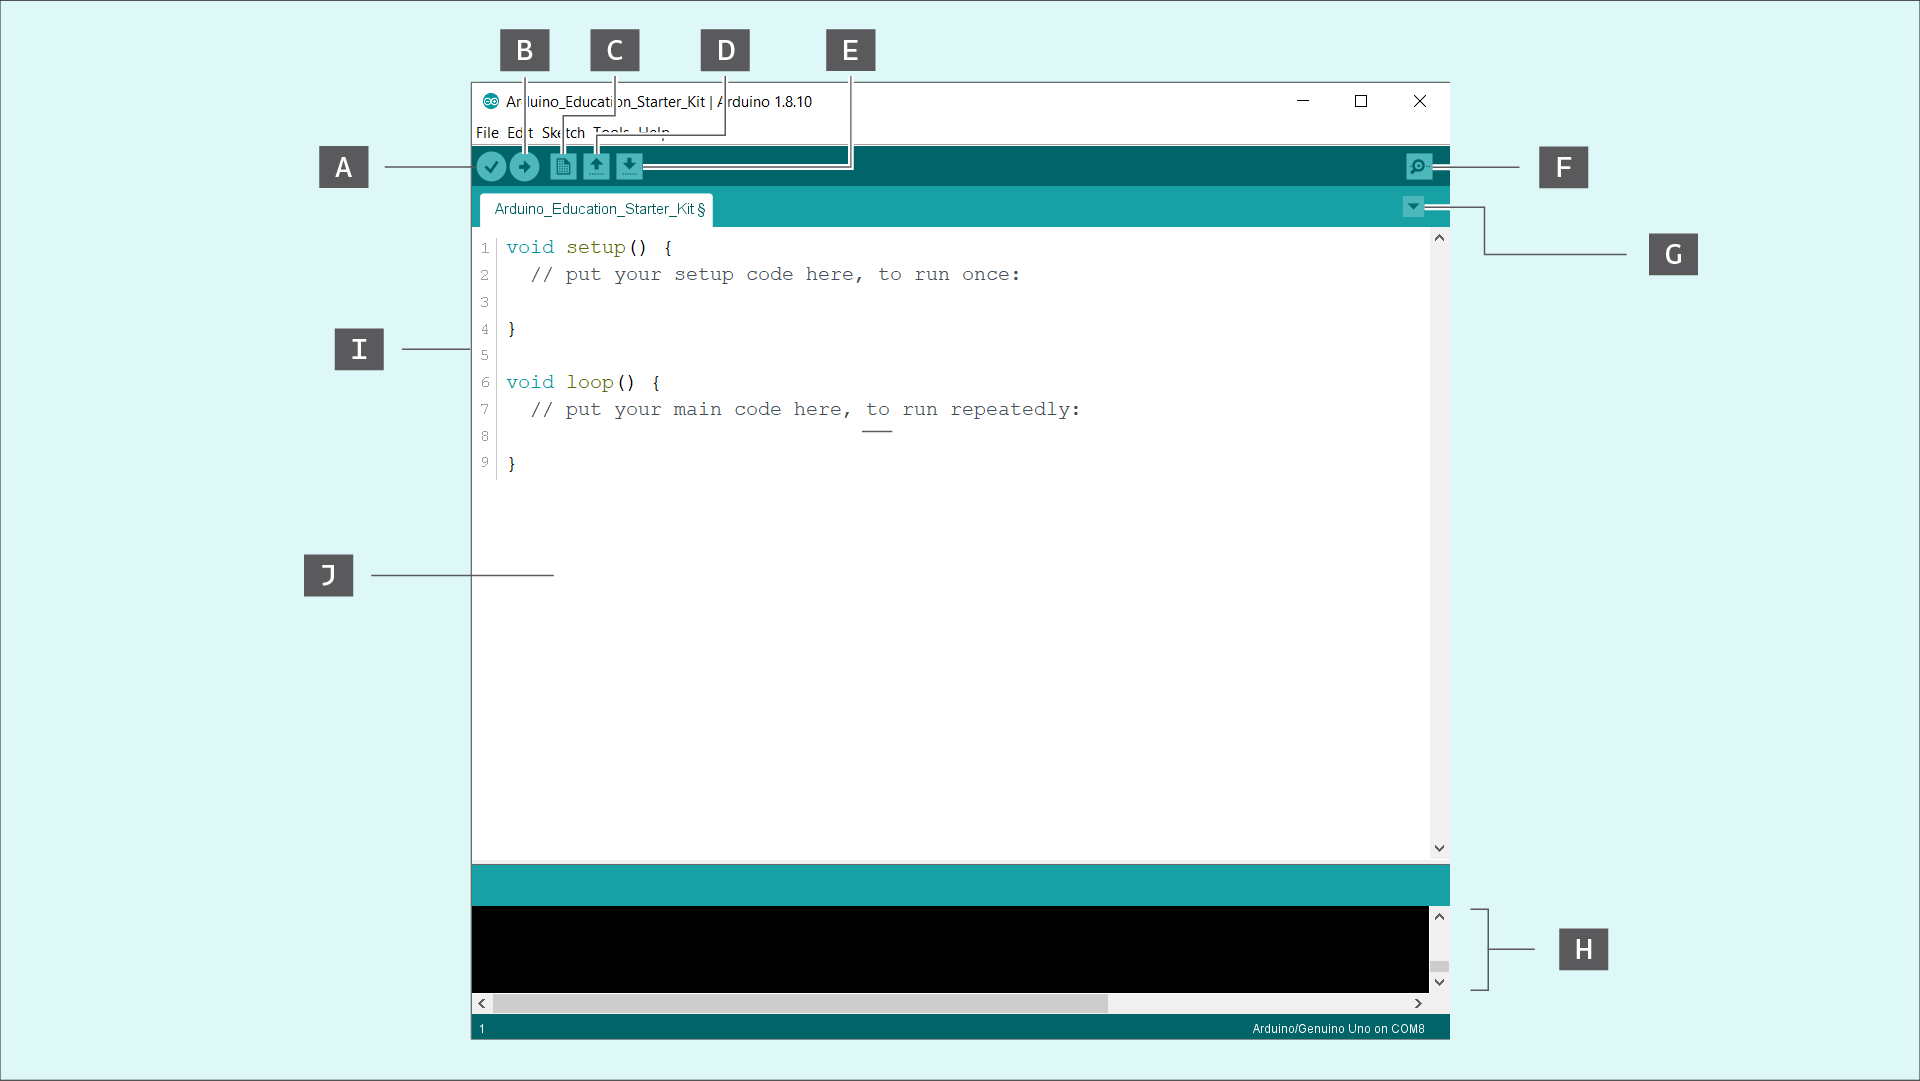The width and height of the screenshot is (1920, 1081).
Task: Click the closing brace on line 9
Action: (x=512, y=464)
